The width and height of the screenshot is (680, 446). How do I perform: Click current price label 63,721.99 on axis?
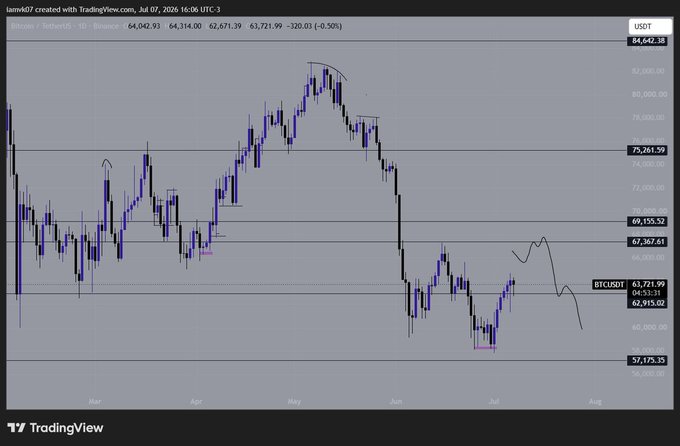coord(648,284)
